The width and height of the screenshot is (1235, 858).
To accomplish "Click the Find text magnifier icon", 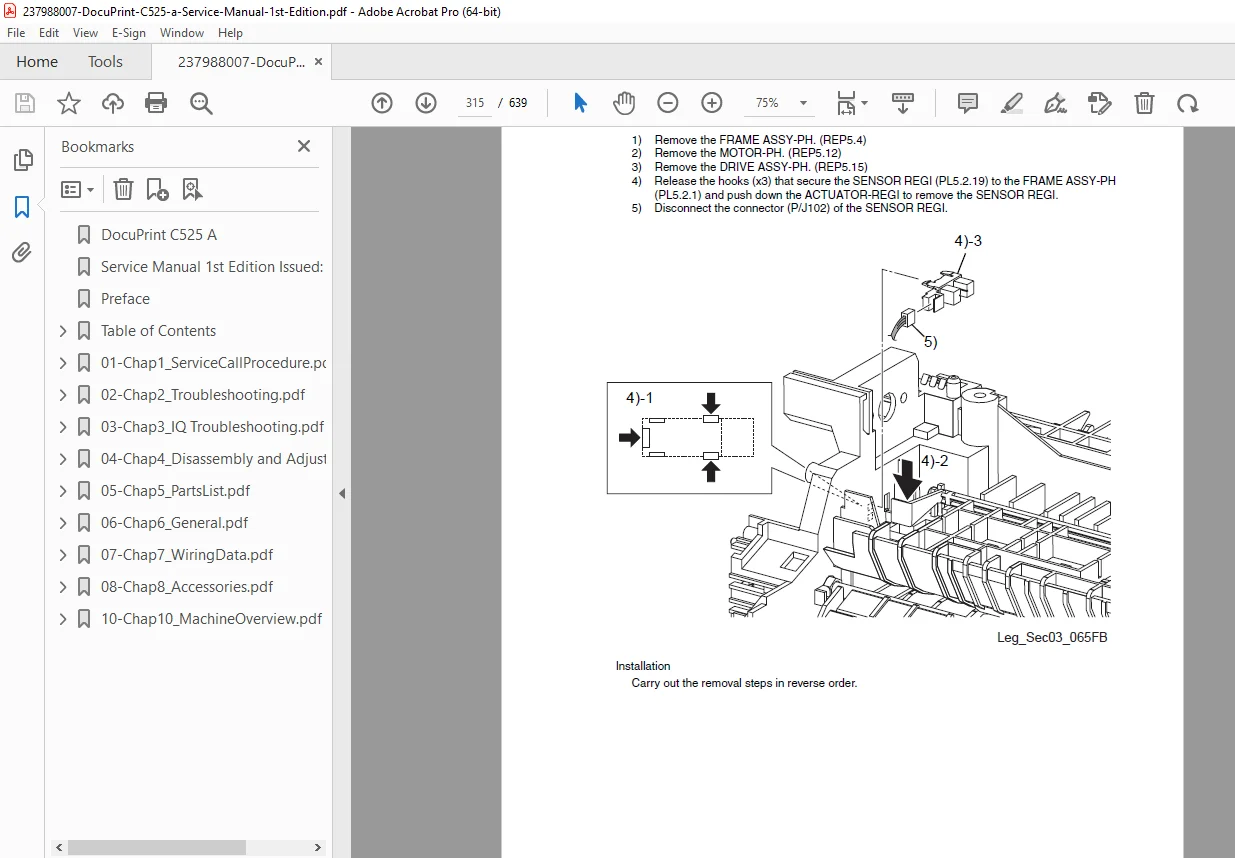I will tap(201, 103).
